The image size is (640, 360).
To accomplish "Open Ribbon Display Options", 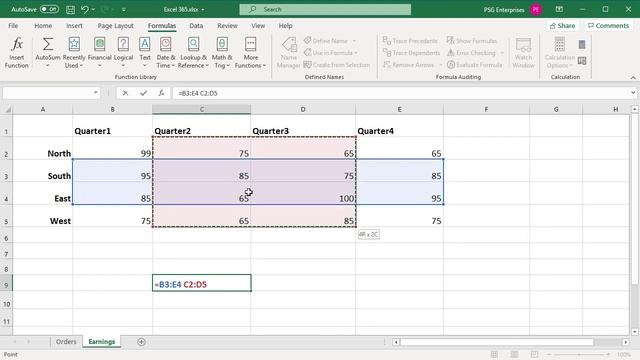I will [x=559, y=9].
